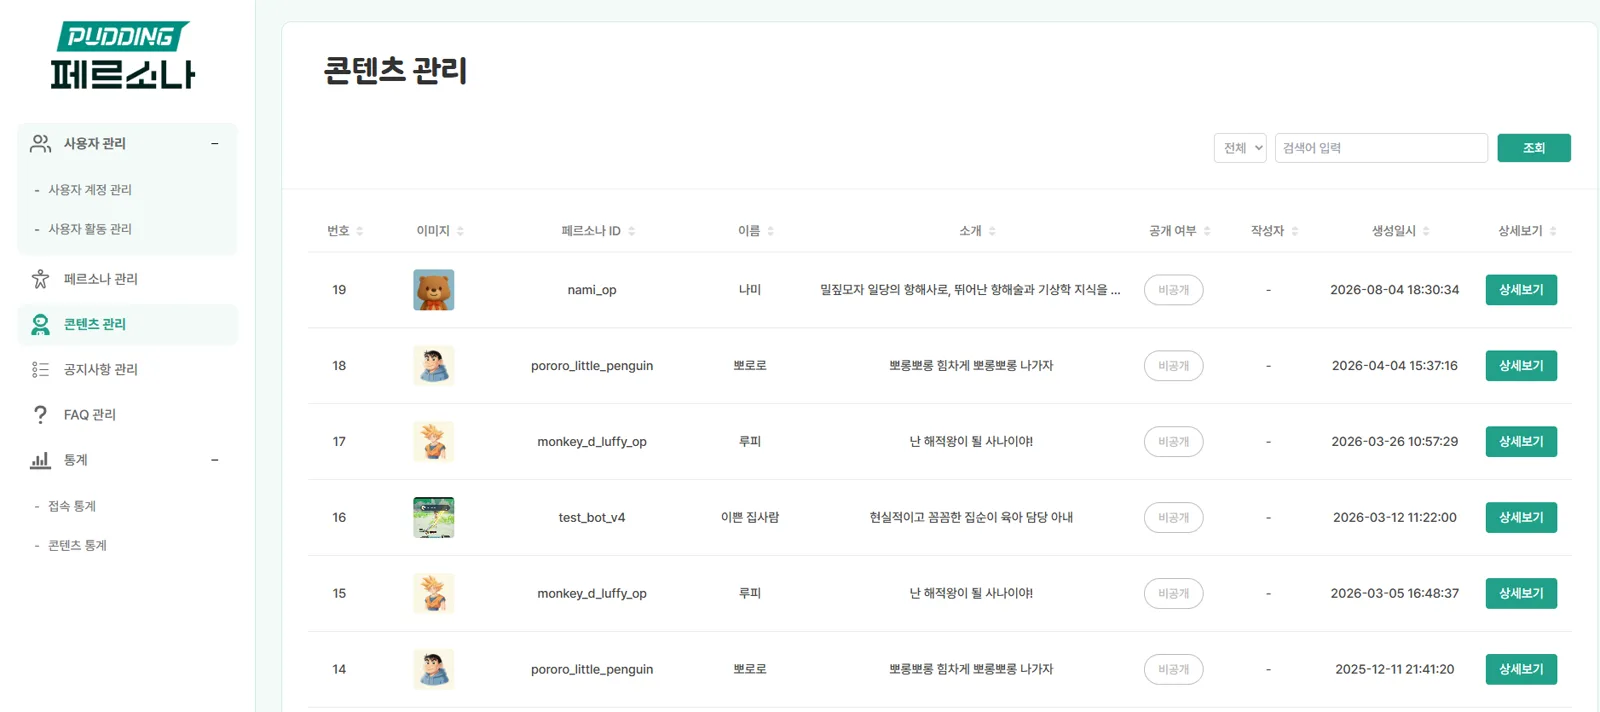
Task: Click row 17 luffy image thumbnail
Action: pos(434,442)
